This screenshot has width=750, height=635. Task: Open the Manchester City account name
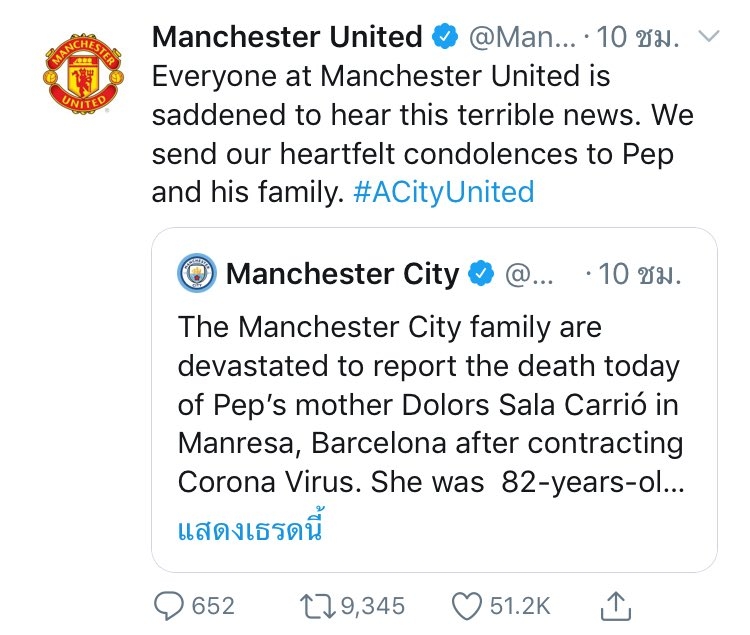343,273
